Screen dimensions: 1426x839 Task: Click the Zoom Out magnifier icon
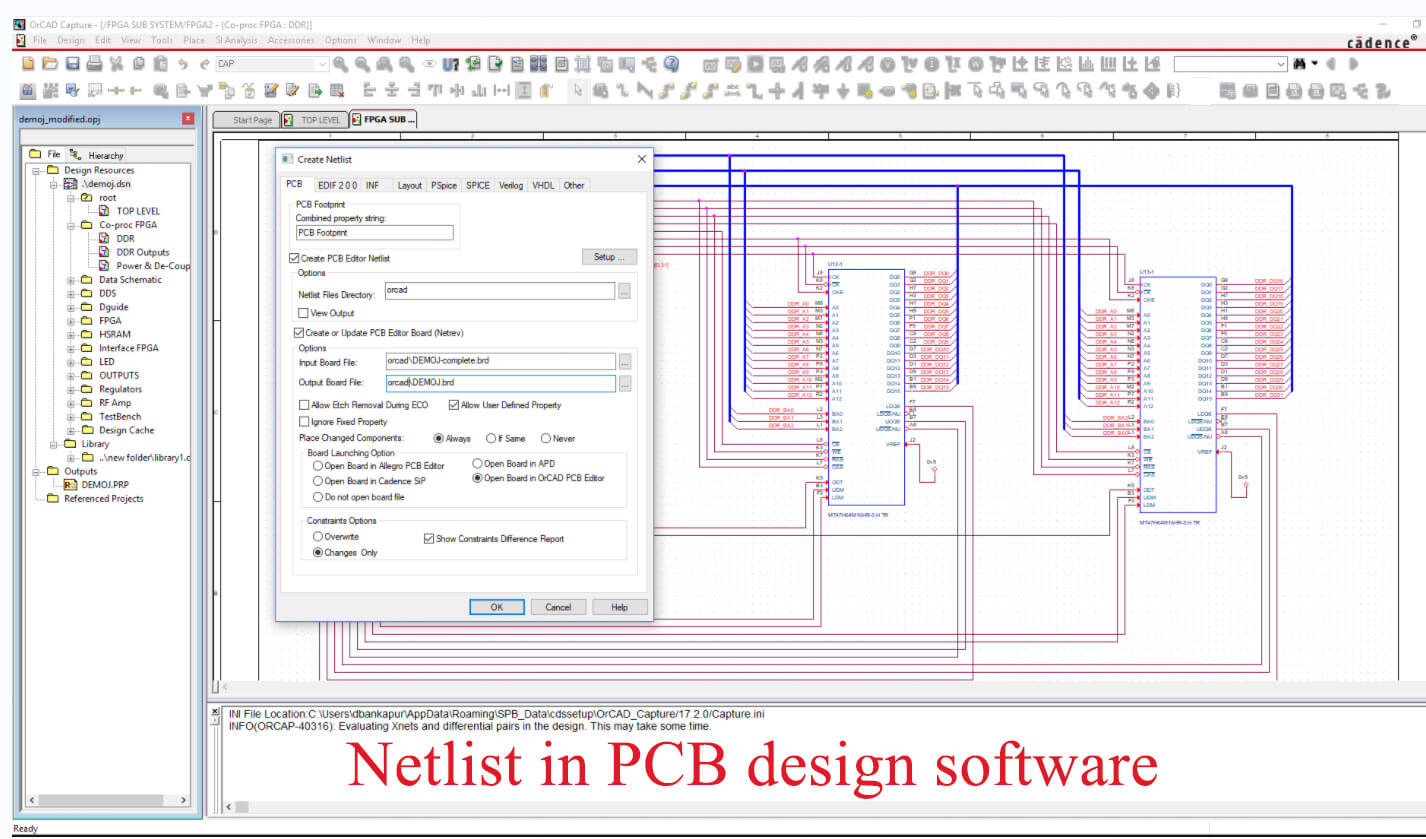click(362, 64)
